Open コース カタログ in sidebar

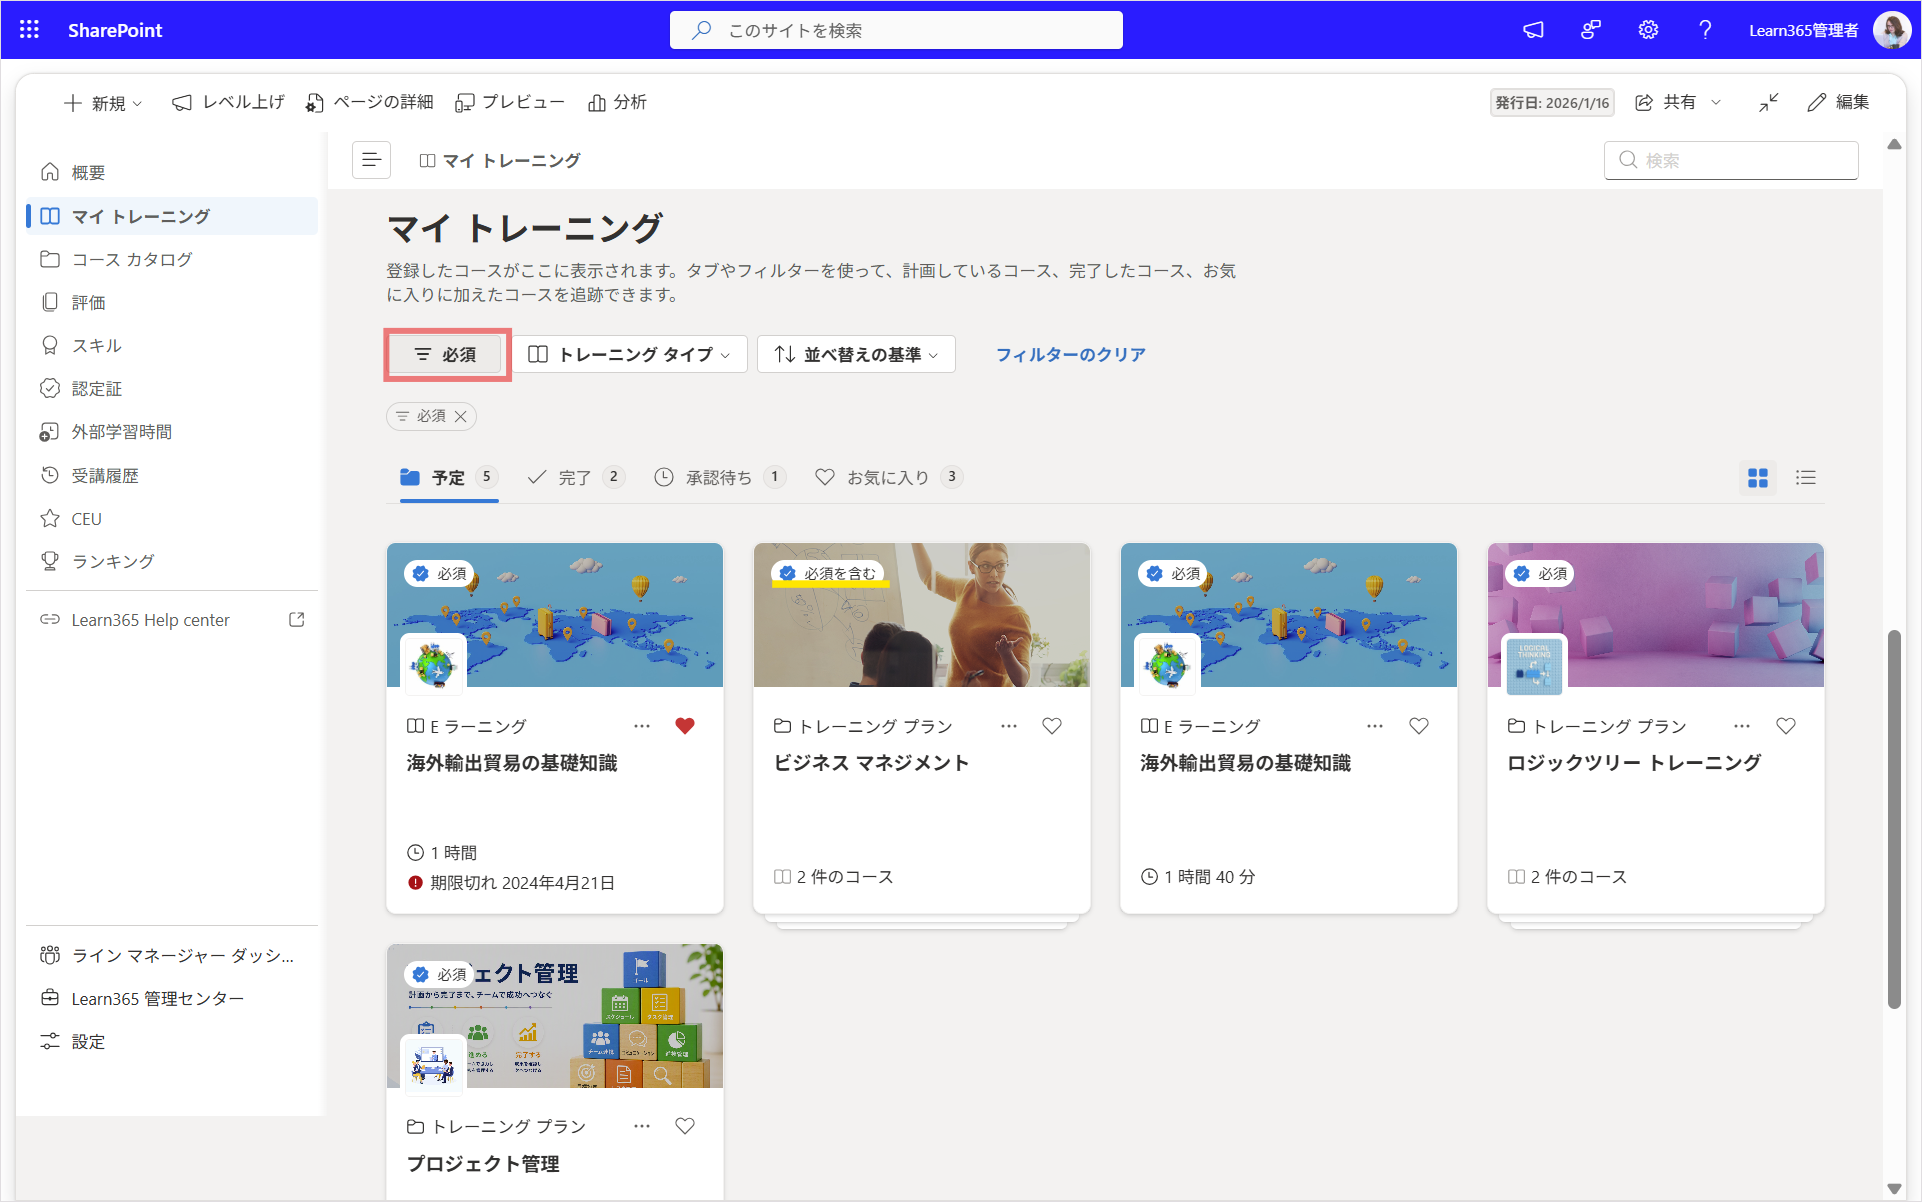tap(172, 259)
